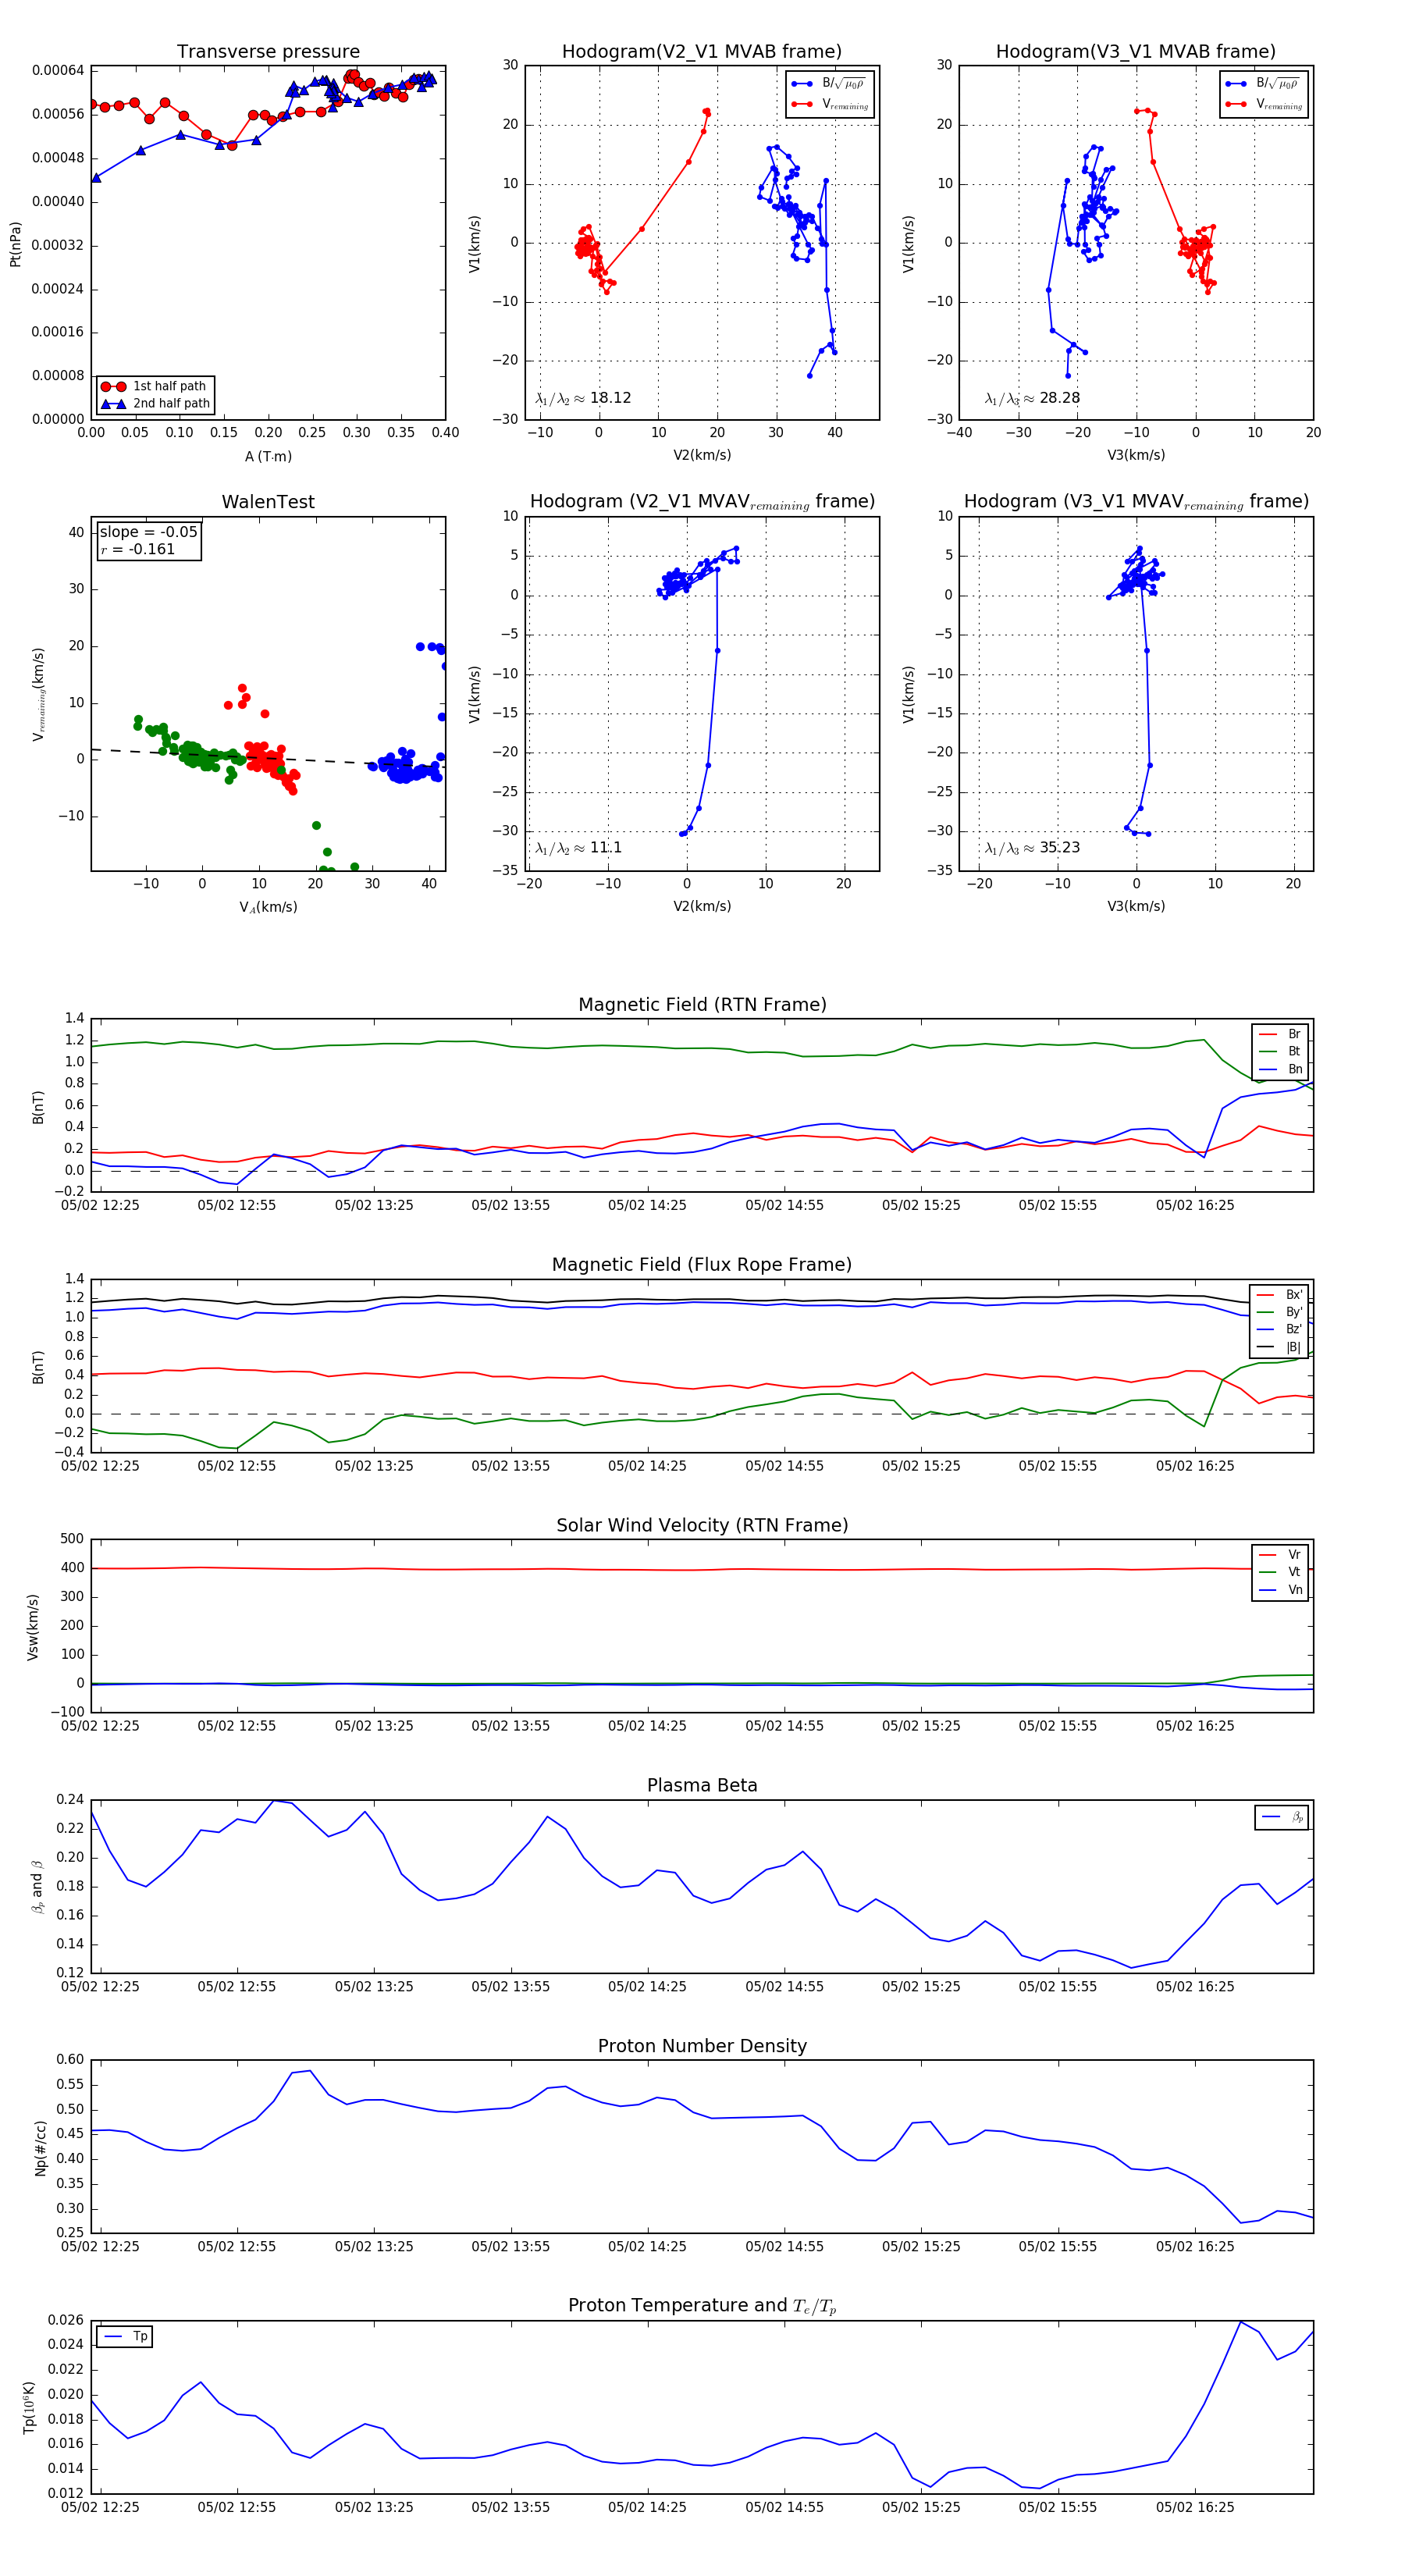Click the "0.026" tick on Proton Temperature plot
Screen dimensions: 1405x2576
click(66, 2320)
